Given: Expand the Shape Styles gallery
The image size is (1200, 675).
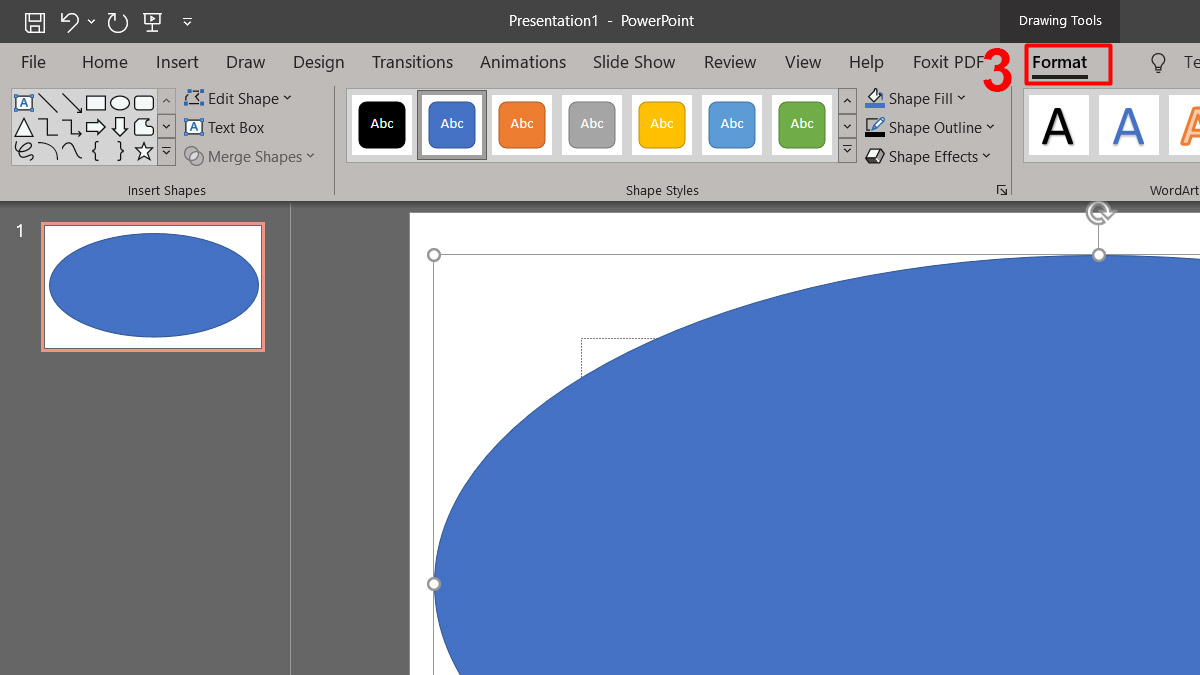Looking at the screenshot, I should tap(847, 149).
